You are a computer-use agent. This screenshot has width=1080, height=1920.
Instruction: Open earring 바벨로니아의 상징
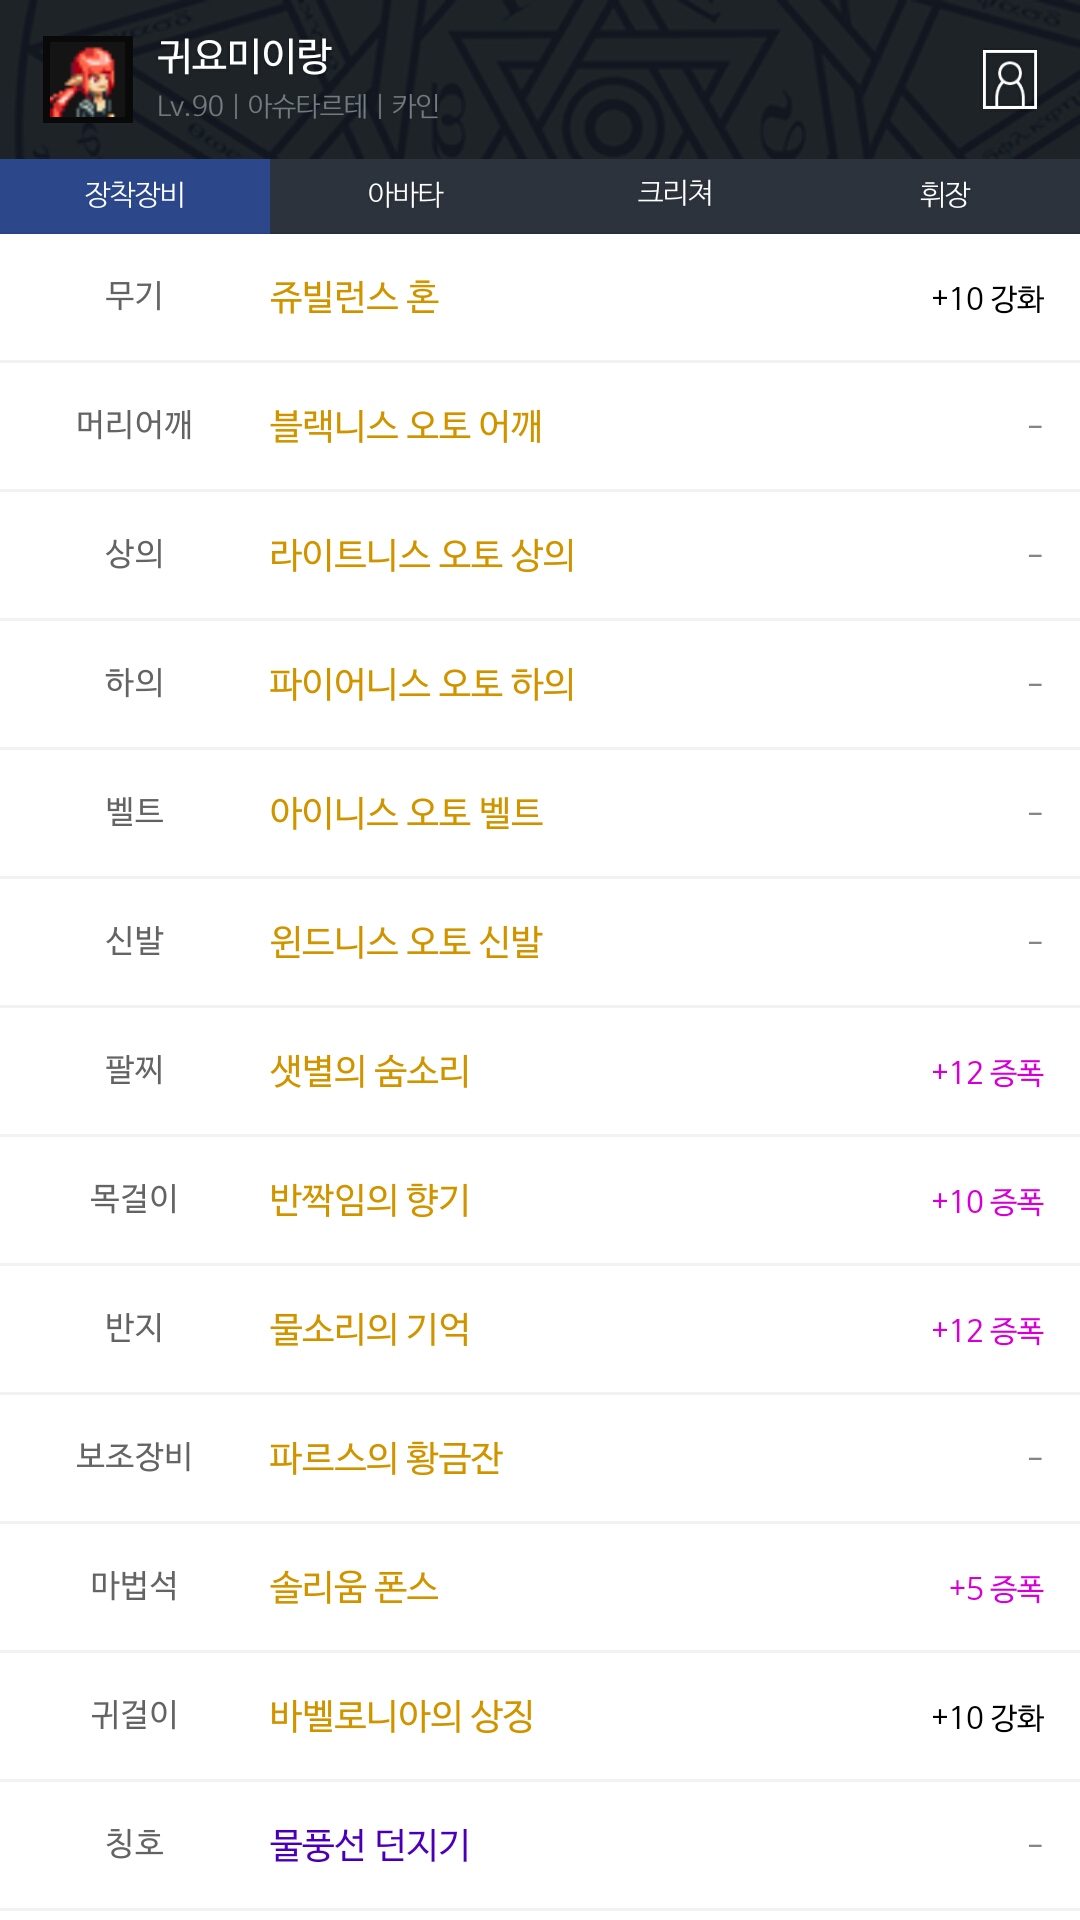click(401, 1717)
